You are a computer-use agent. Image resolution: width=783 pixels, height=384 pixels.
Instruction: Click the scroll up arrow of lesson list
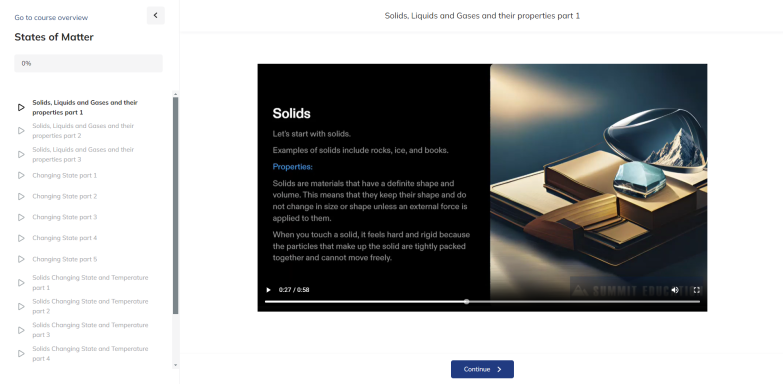(175, 94)
